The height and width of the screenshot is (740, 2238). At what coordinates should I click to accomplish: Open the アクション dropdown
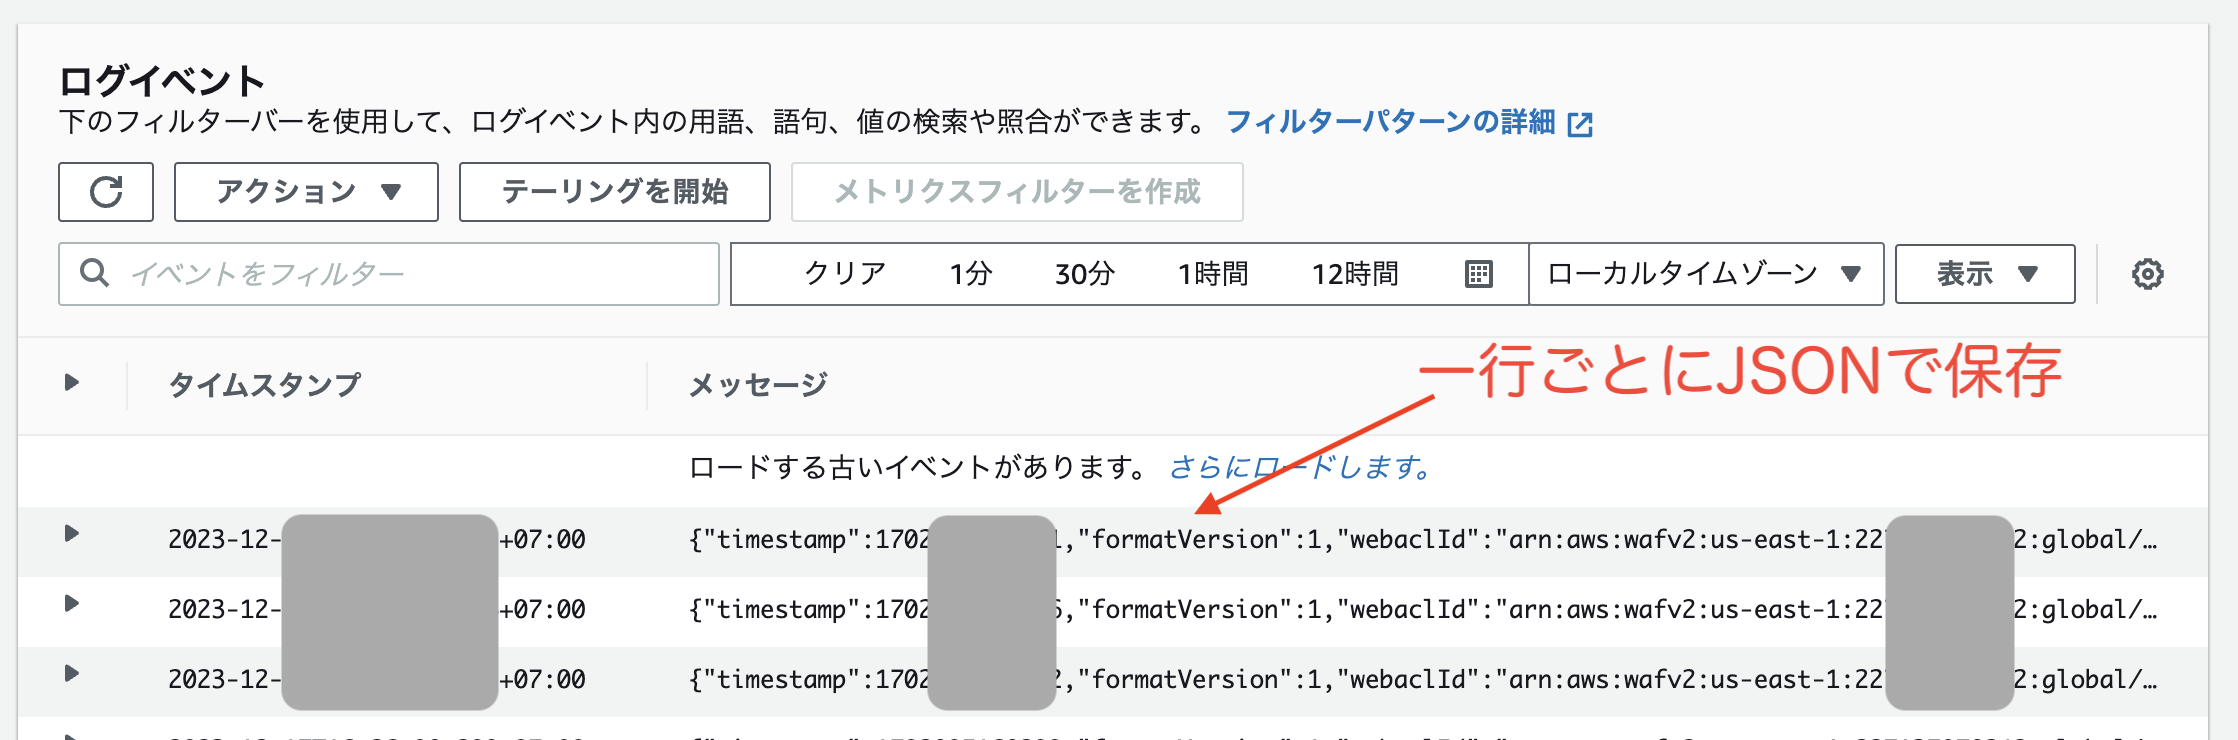tap(305, 190)
